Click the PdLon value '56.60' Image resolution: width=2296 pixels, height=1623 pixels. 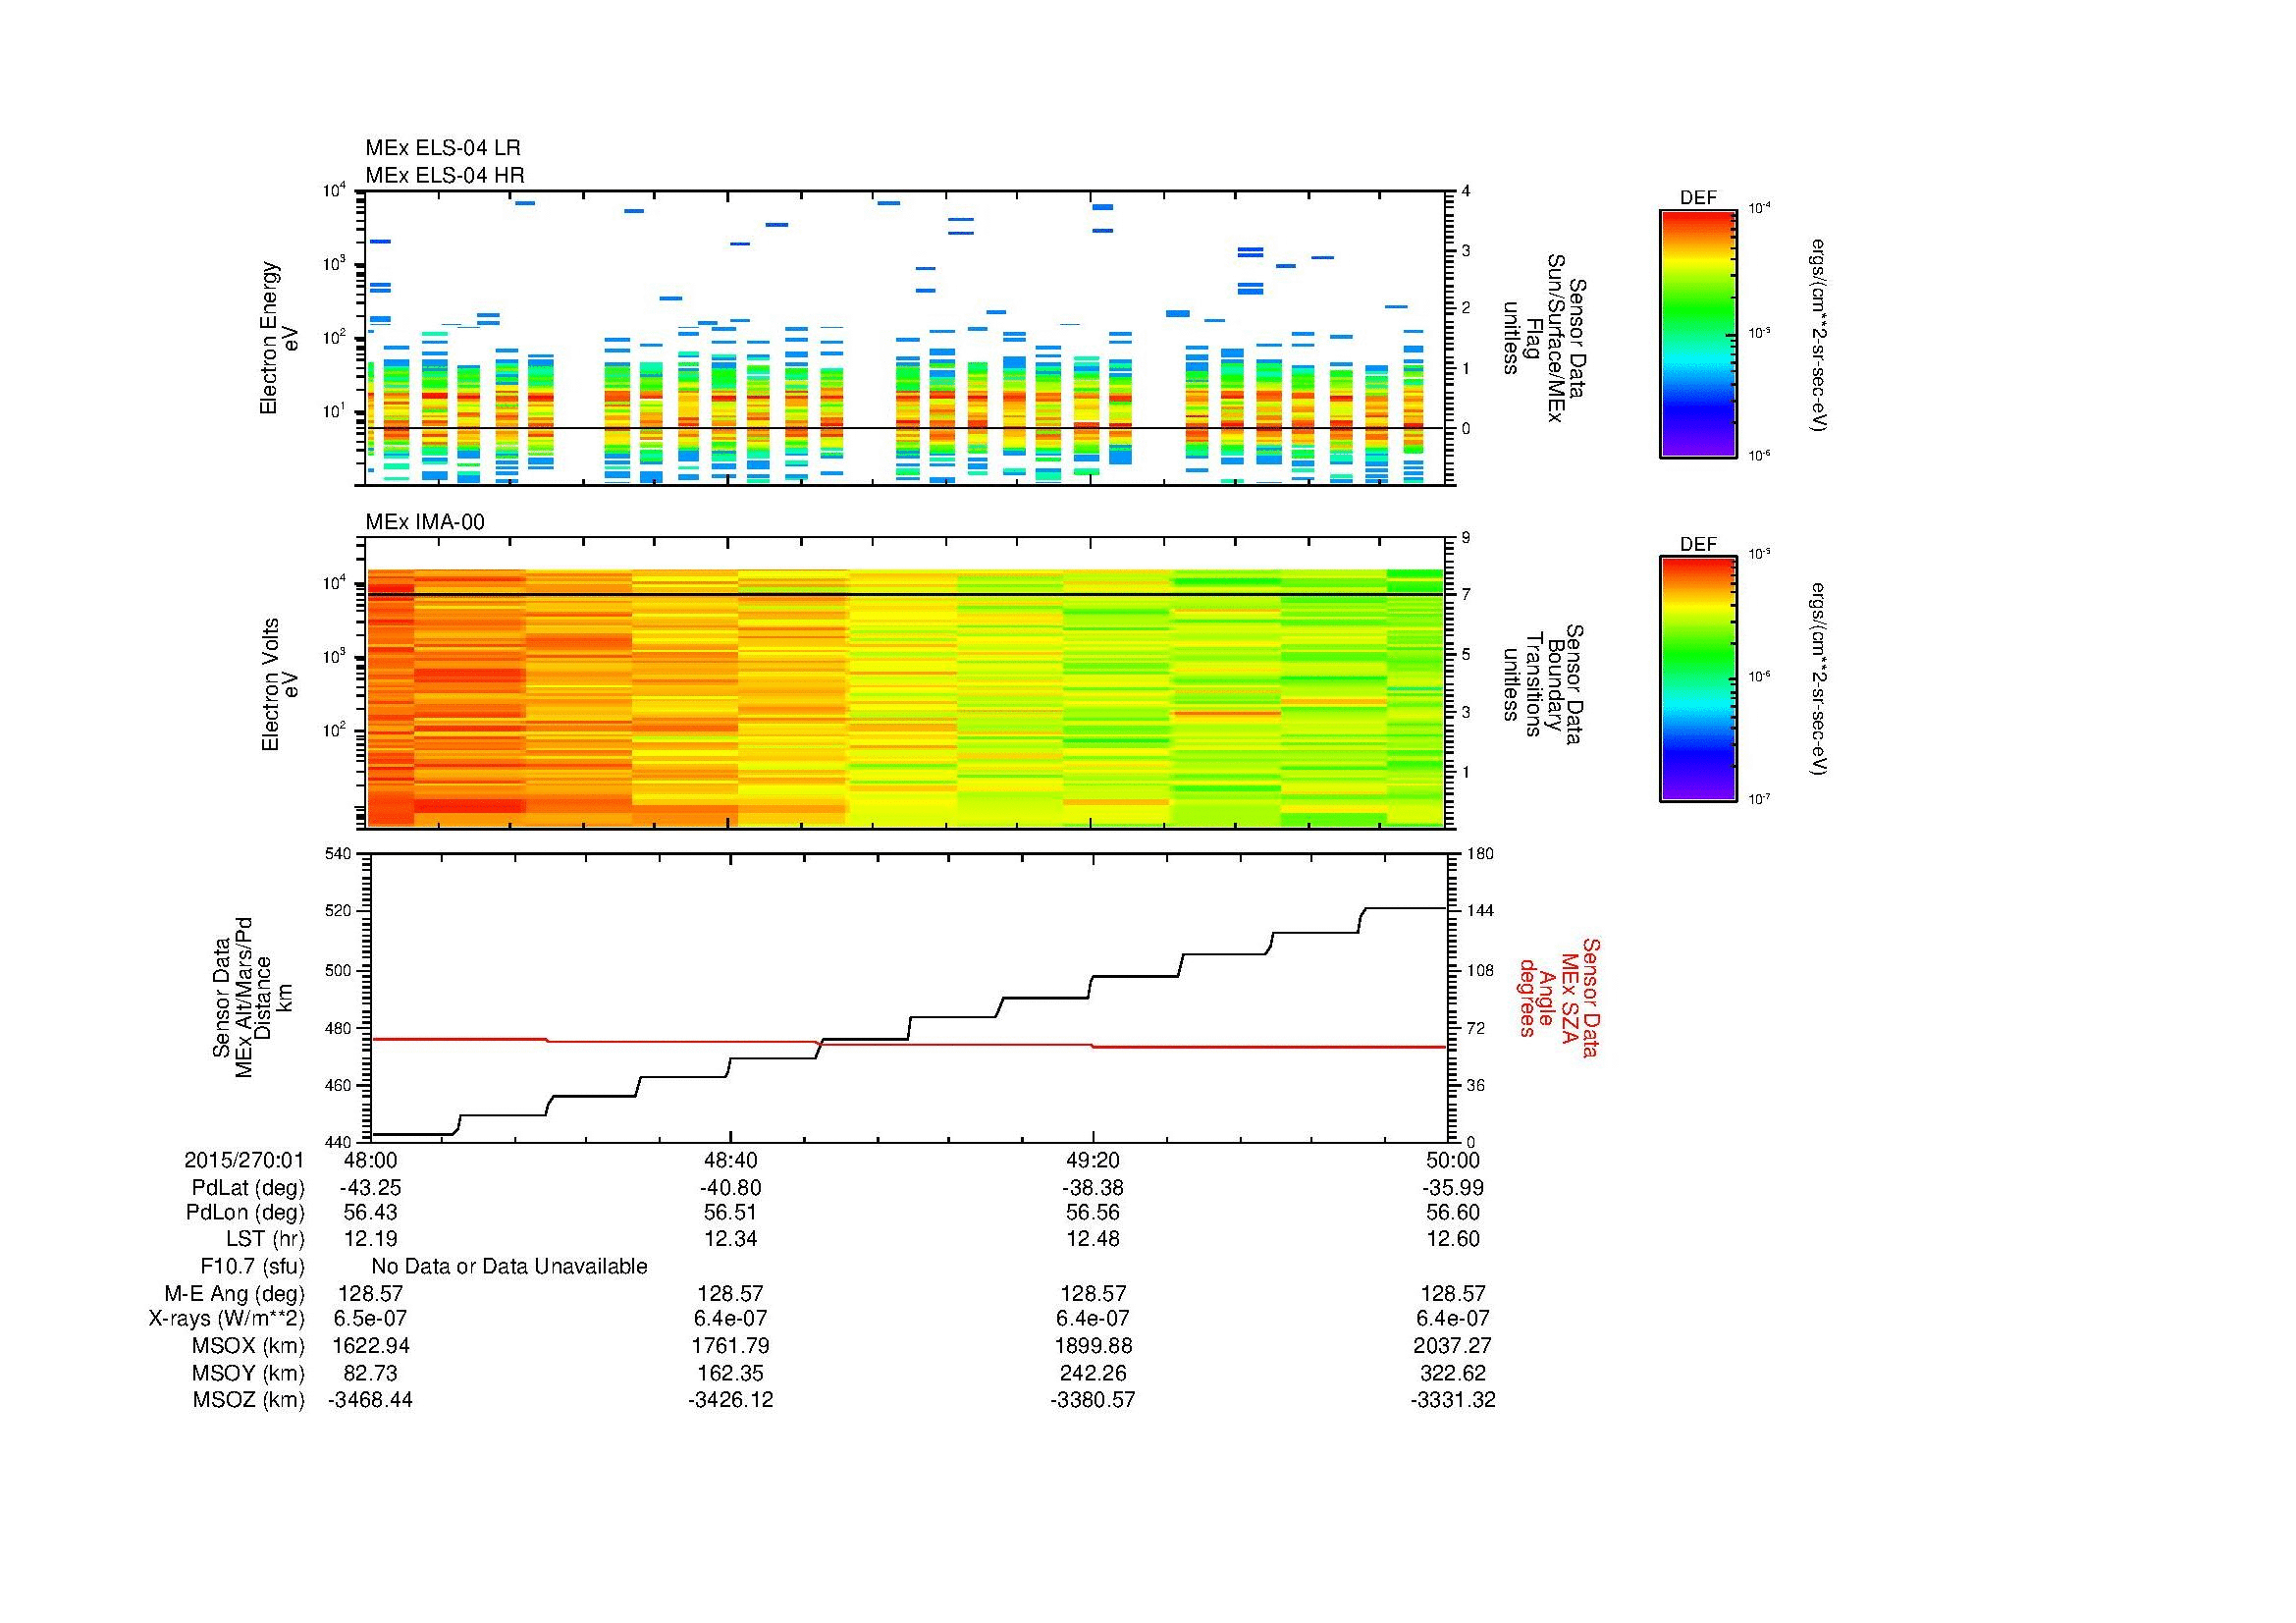click(1453, 1213)
